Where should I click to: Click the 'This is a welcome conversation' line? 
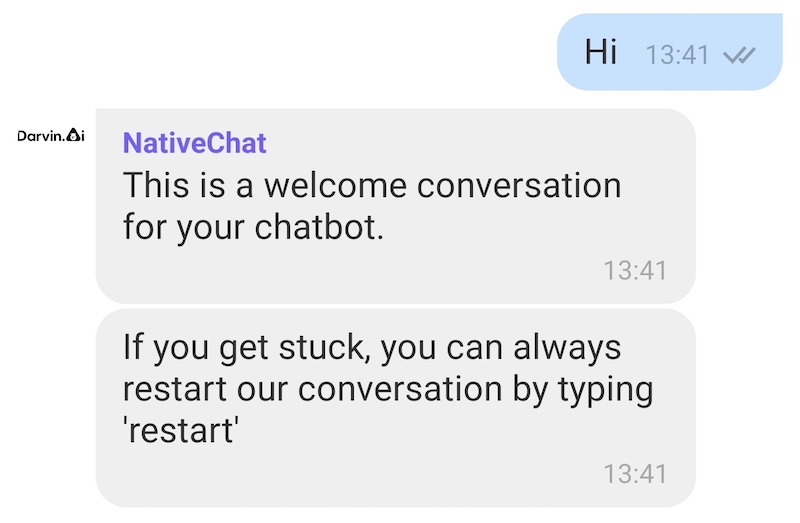click(x=372, y=185)
